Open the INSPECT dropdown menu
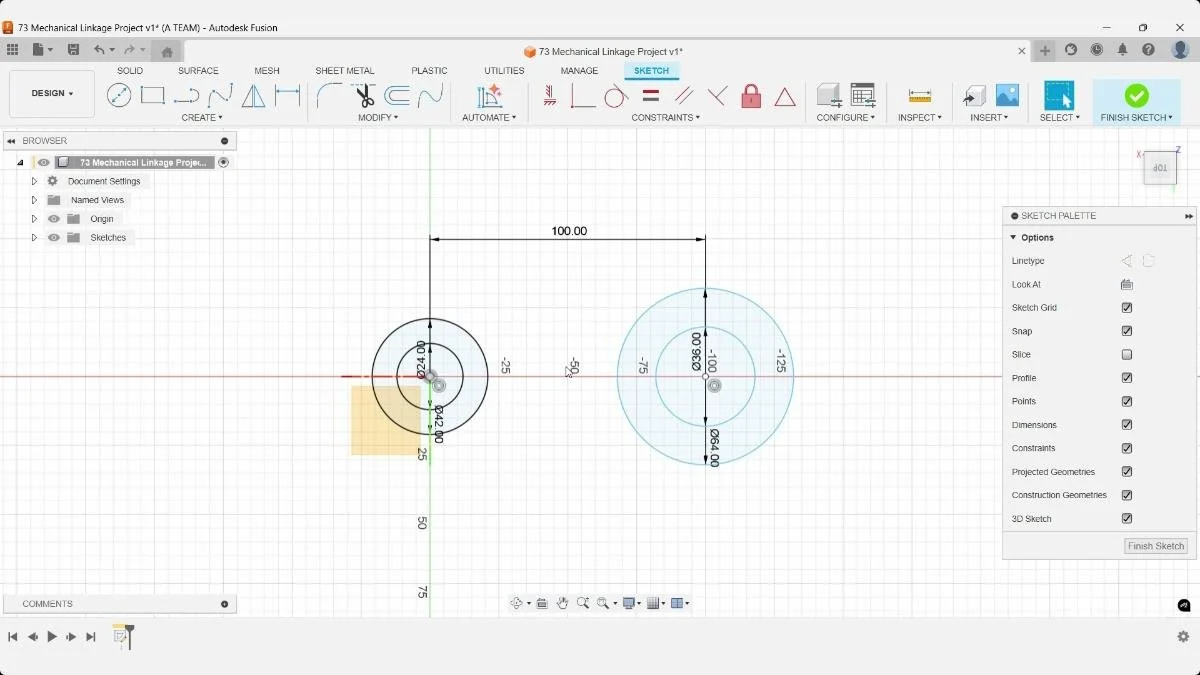The width and height of the screenshot is (1200, 675). tap(920, 118)
